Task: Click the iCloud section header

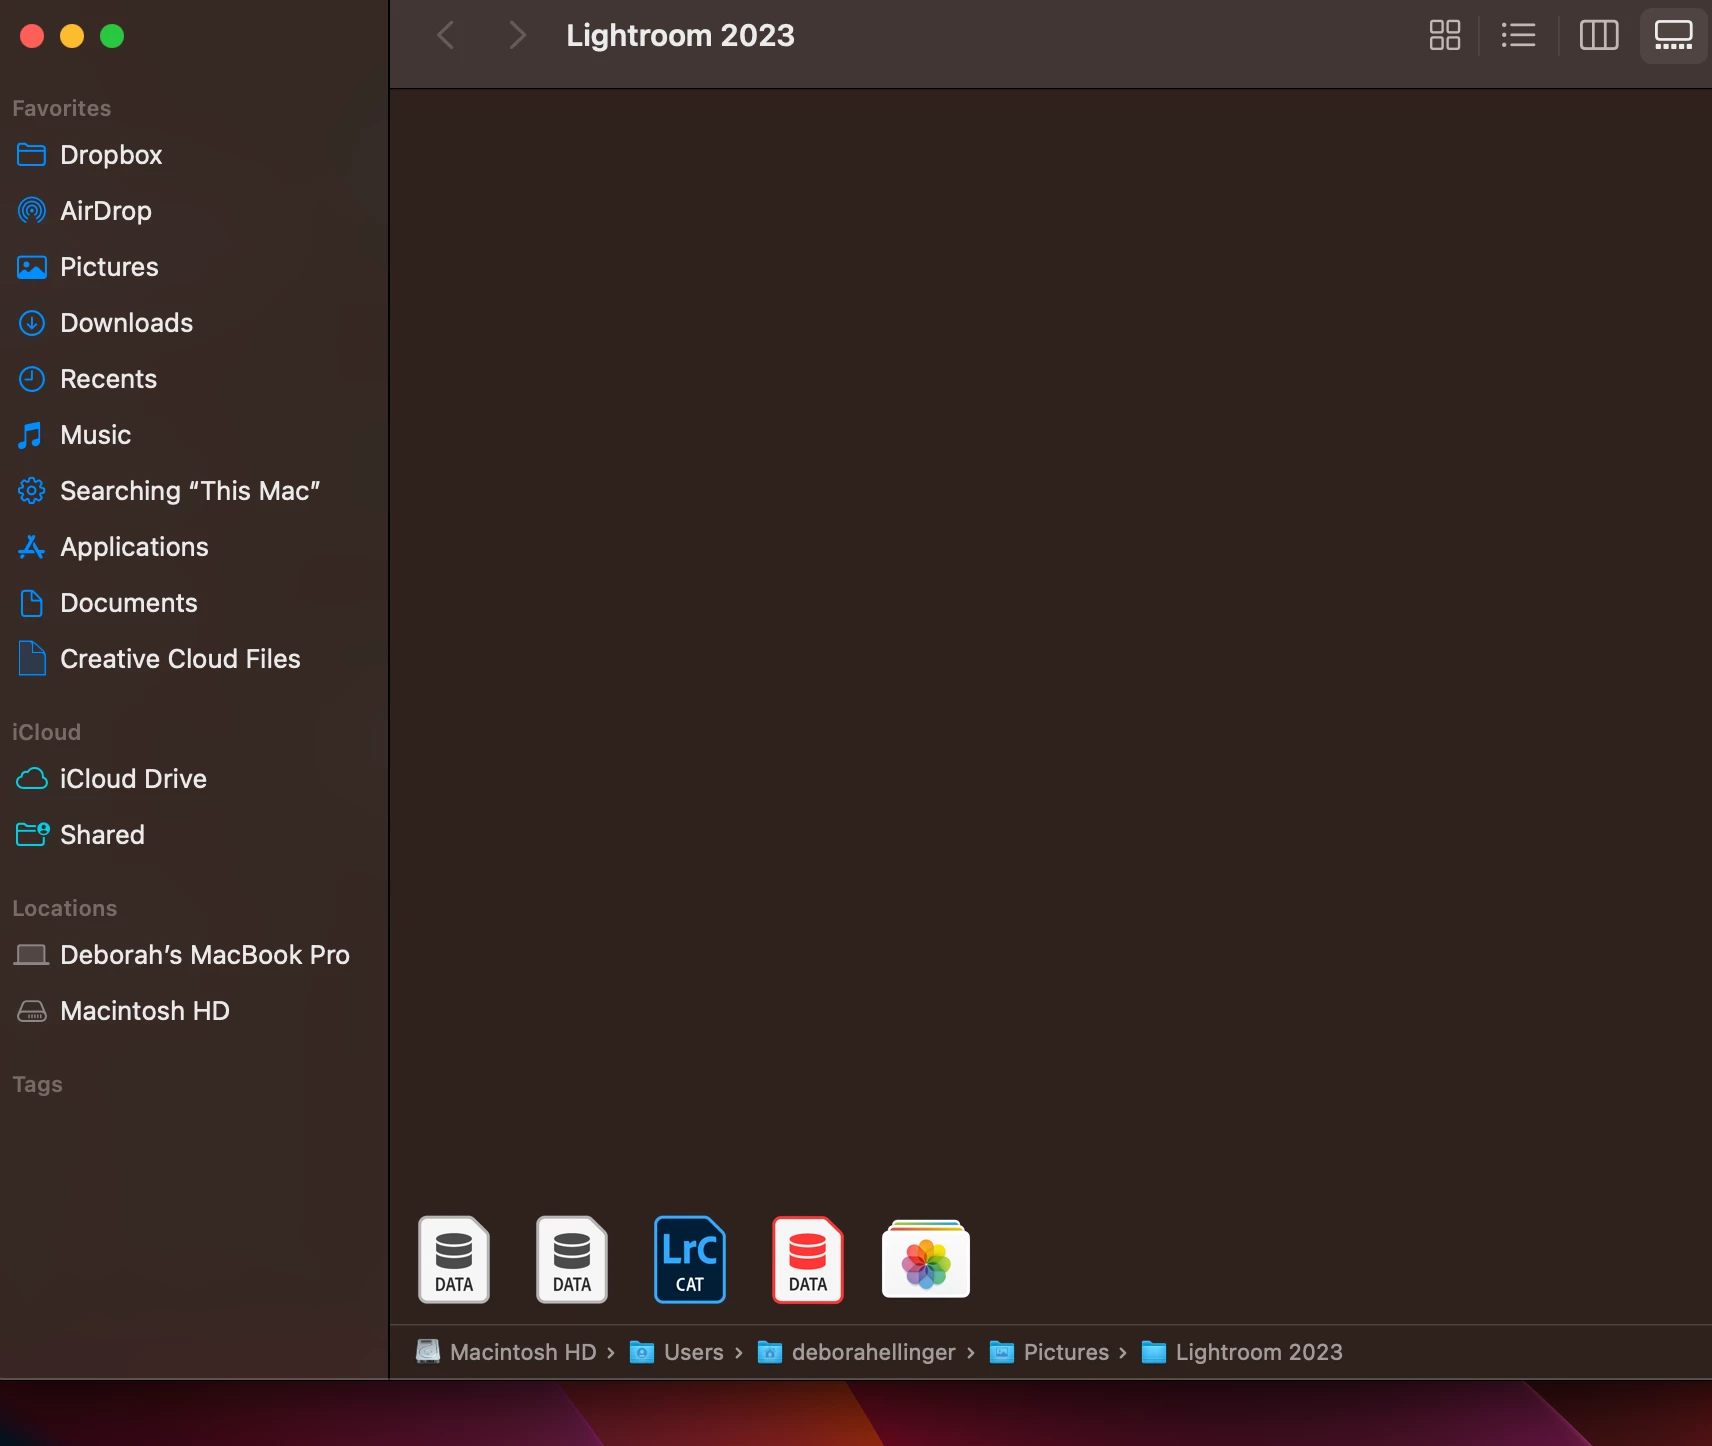Action: 46,732
